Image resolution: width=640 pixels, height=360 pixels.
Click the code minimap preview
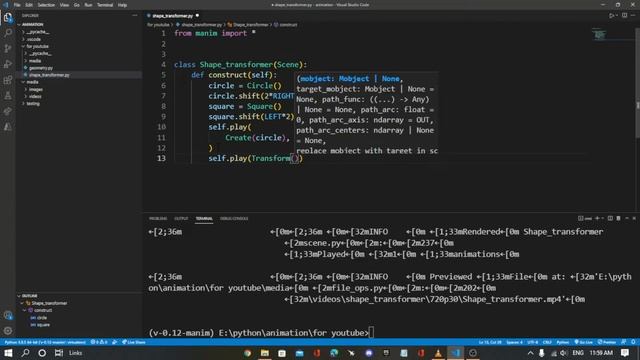pyautogui.click(x=600, y=35)
